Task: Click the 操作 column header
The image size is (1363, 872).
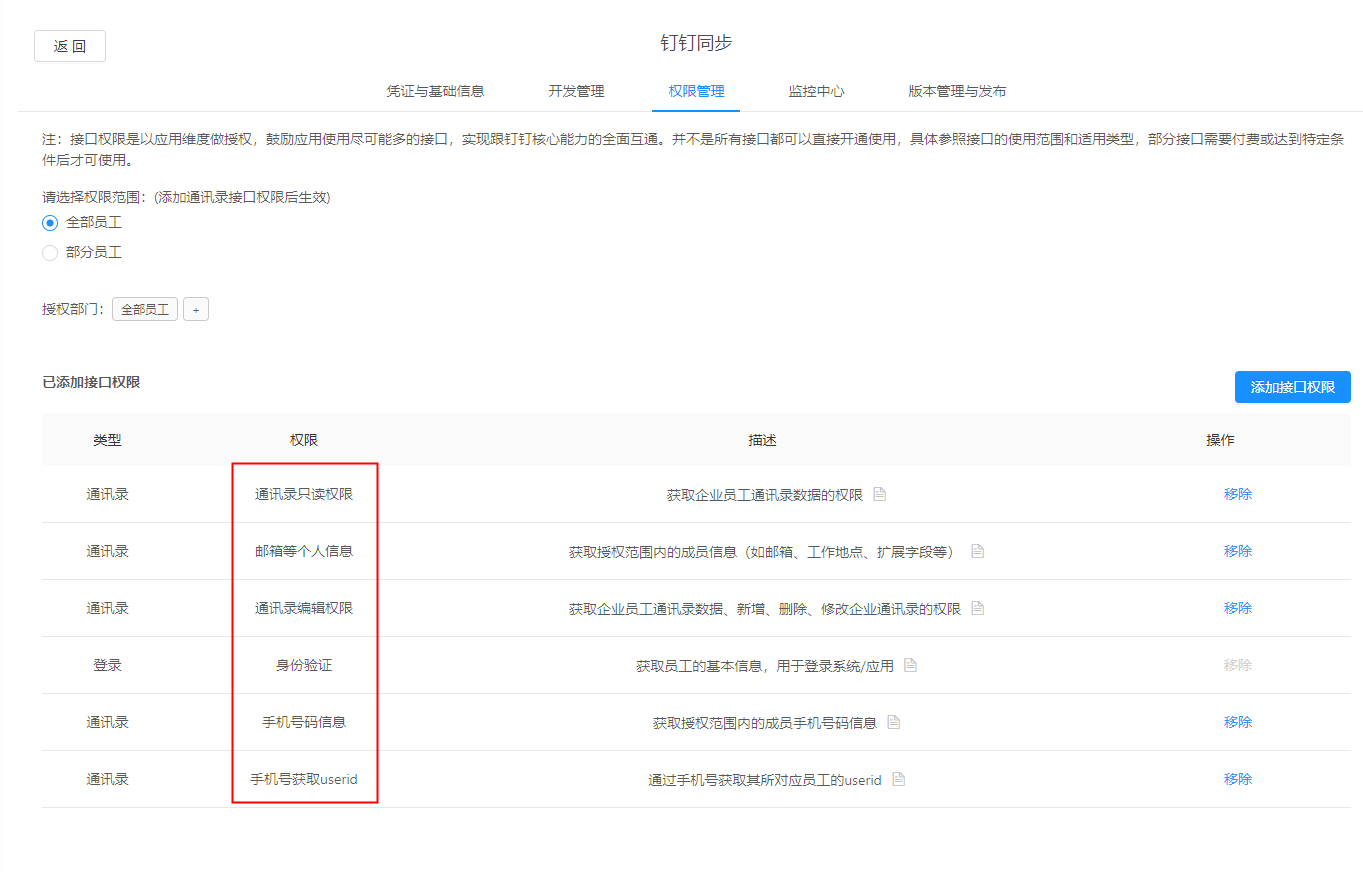Action: click(x=1220, y=440)
